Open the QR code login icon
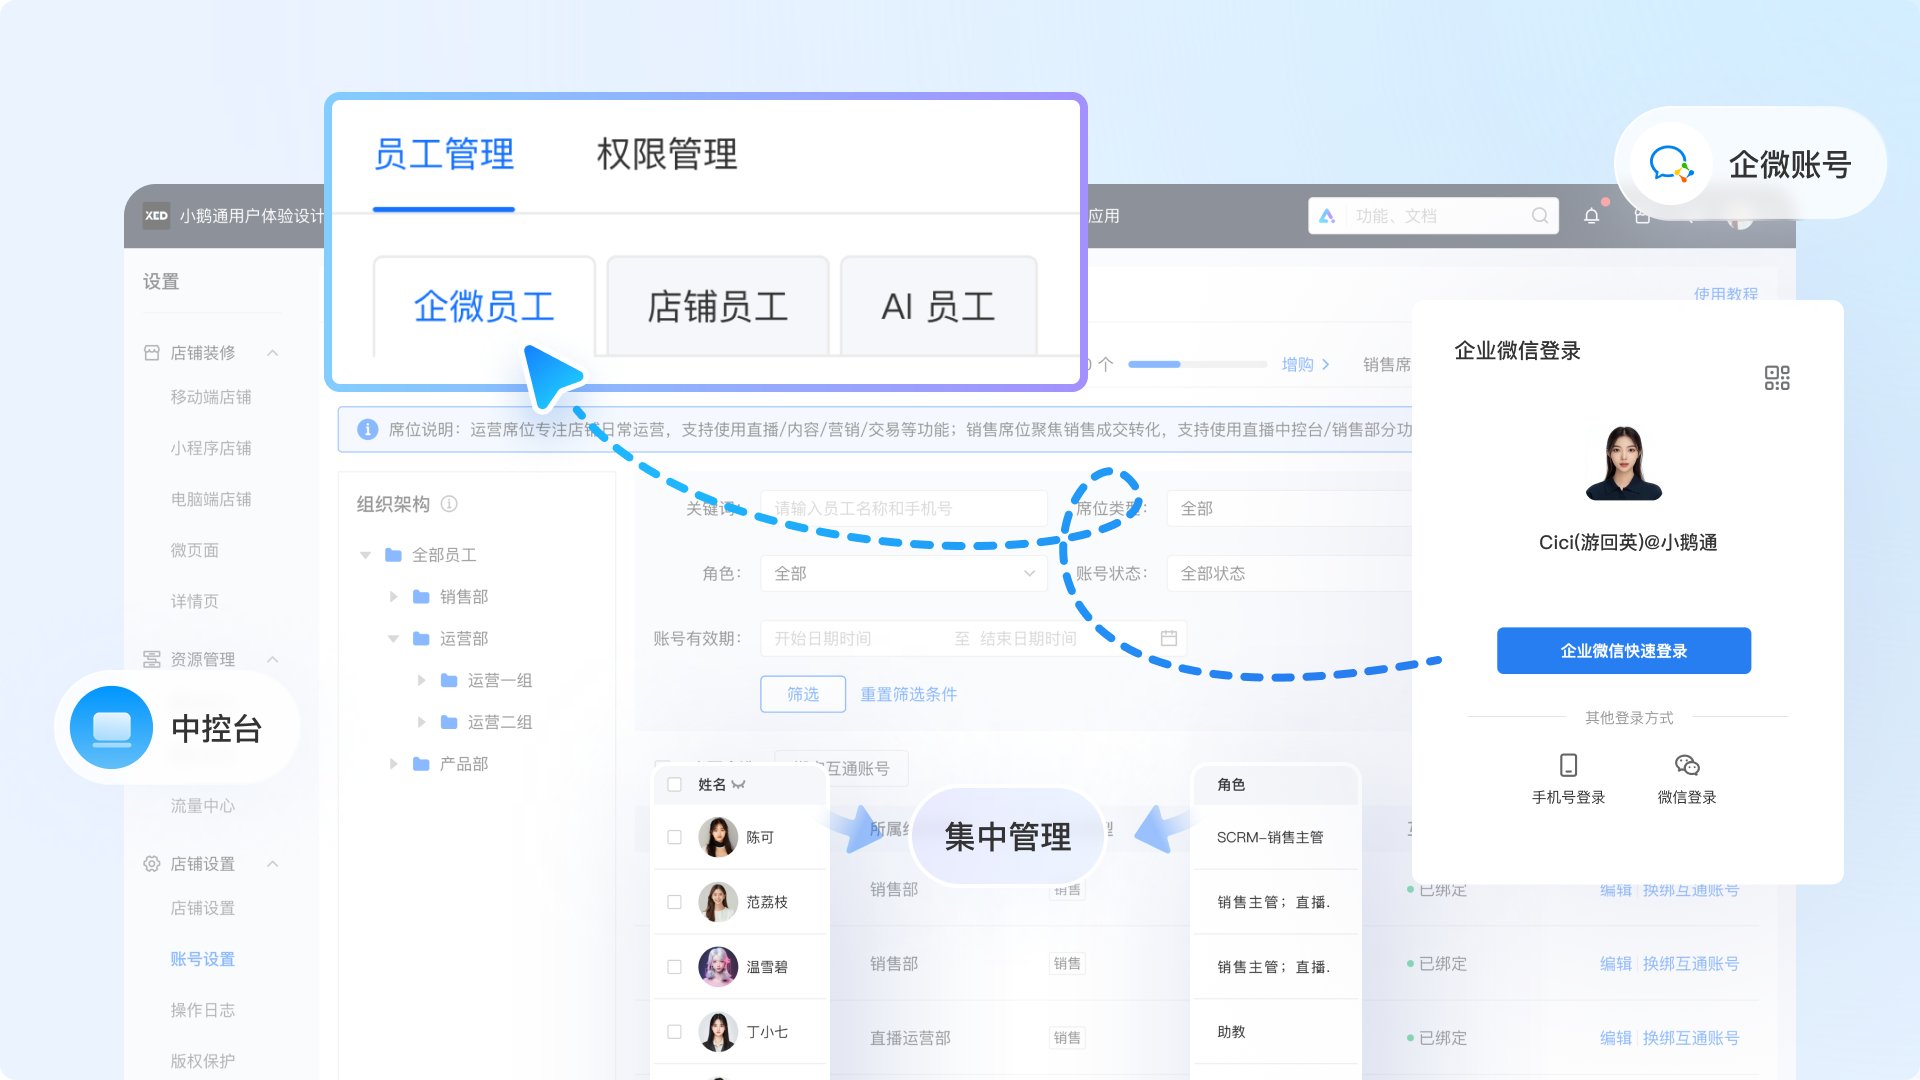Image resolution: width=1920 pixels, height=1080 pixels. [x=1777, y=378]
